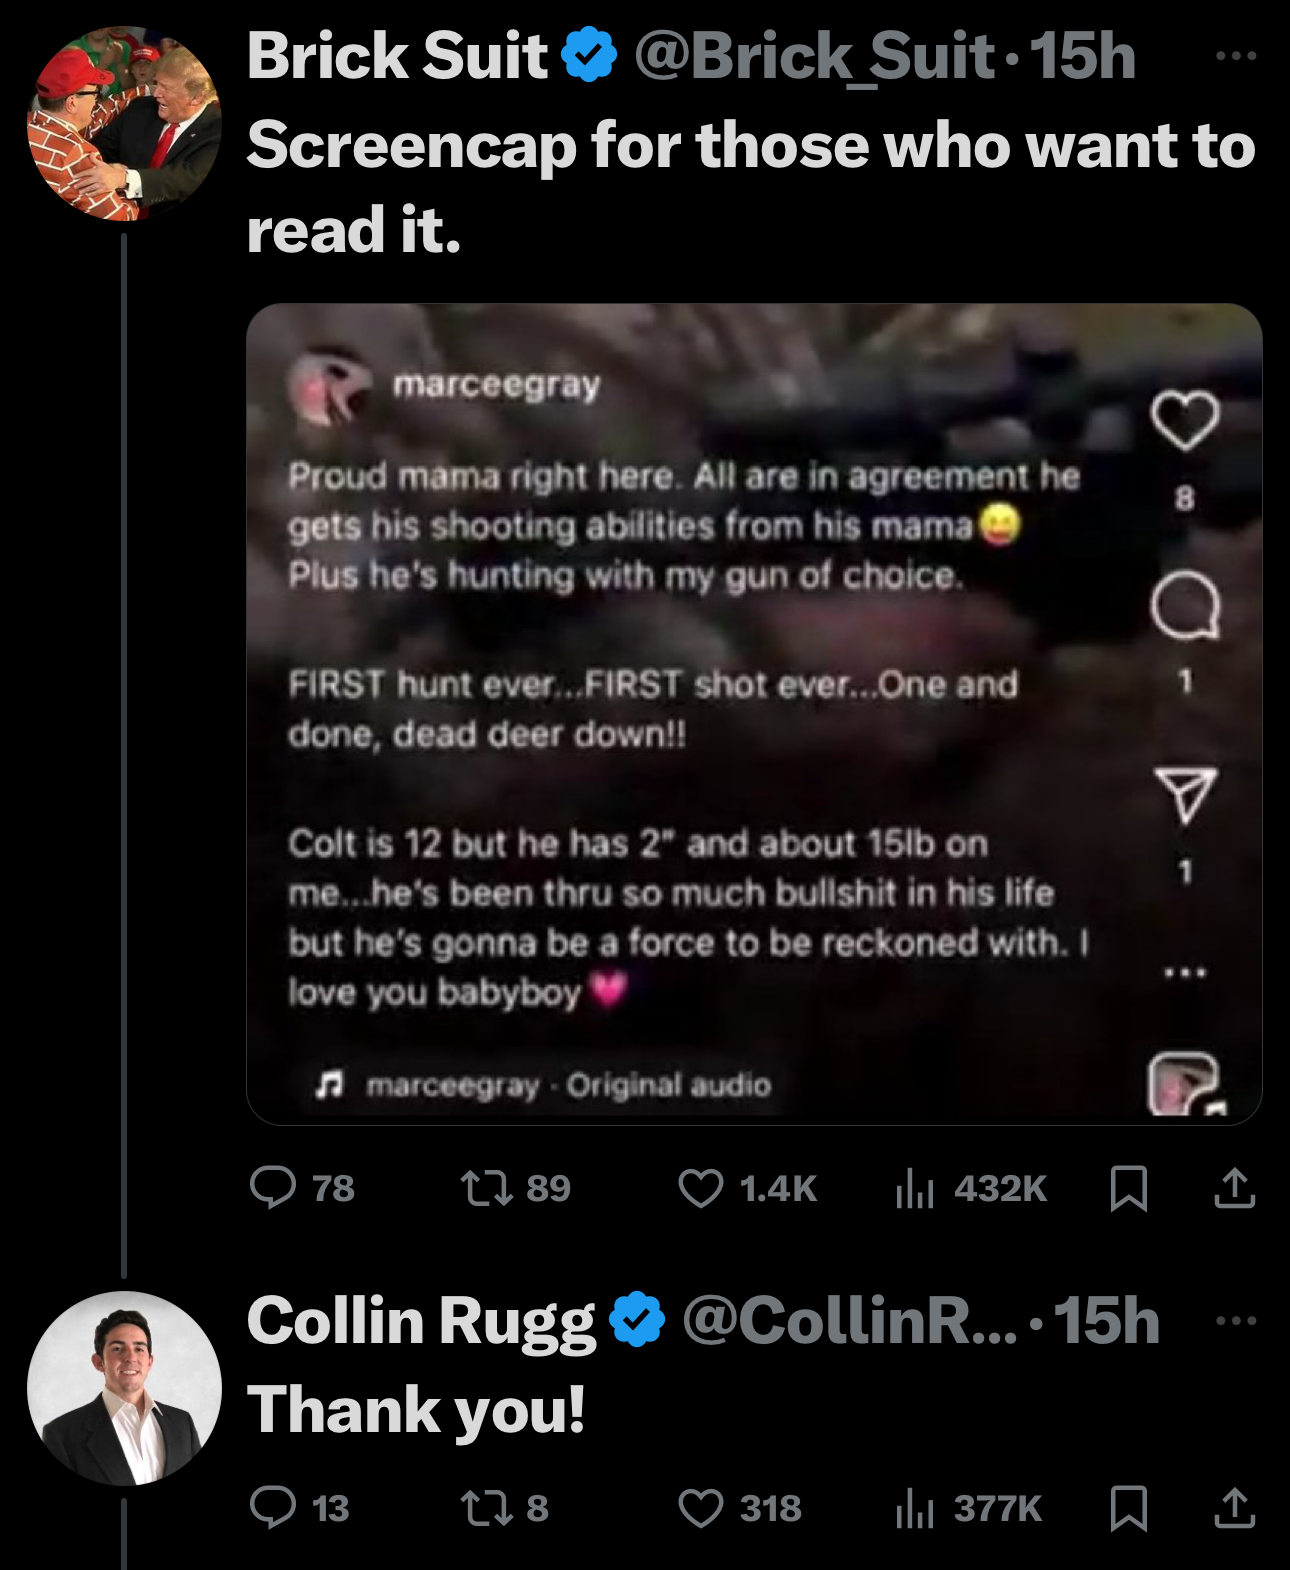
Task: View analytics showing 432K views
Action: [914, 1188]
